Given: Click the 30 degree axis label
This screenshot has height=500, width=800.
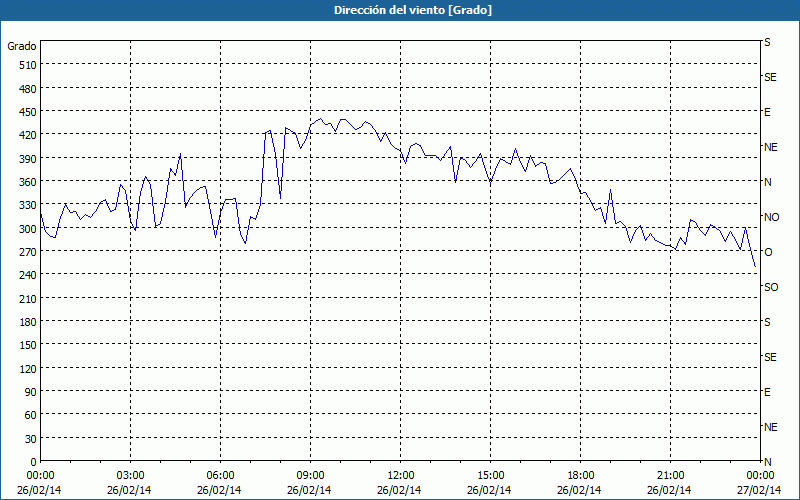Looking at the screenshot, I should [31, 439].
